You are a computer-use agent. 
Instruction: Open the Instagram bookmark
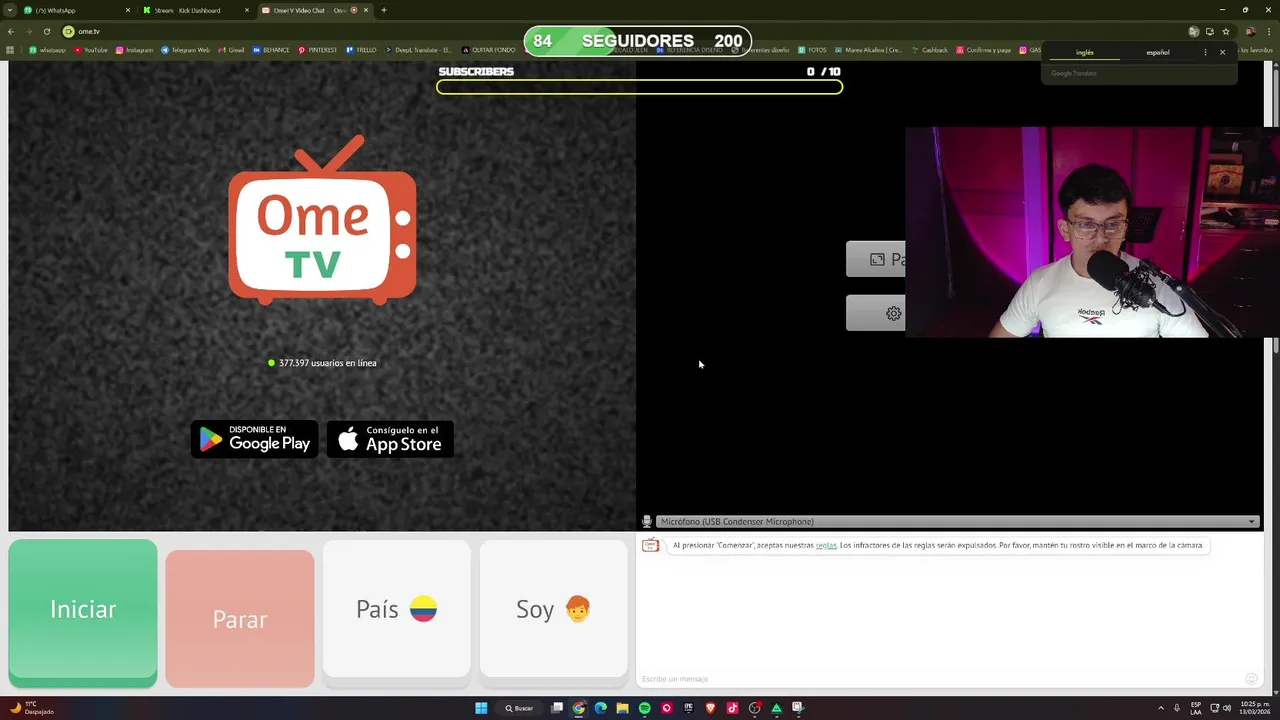point(135,50)
